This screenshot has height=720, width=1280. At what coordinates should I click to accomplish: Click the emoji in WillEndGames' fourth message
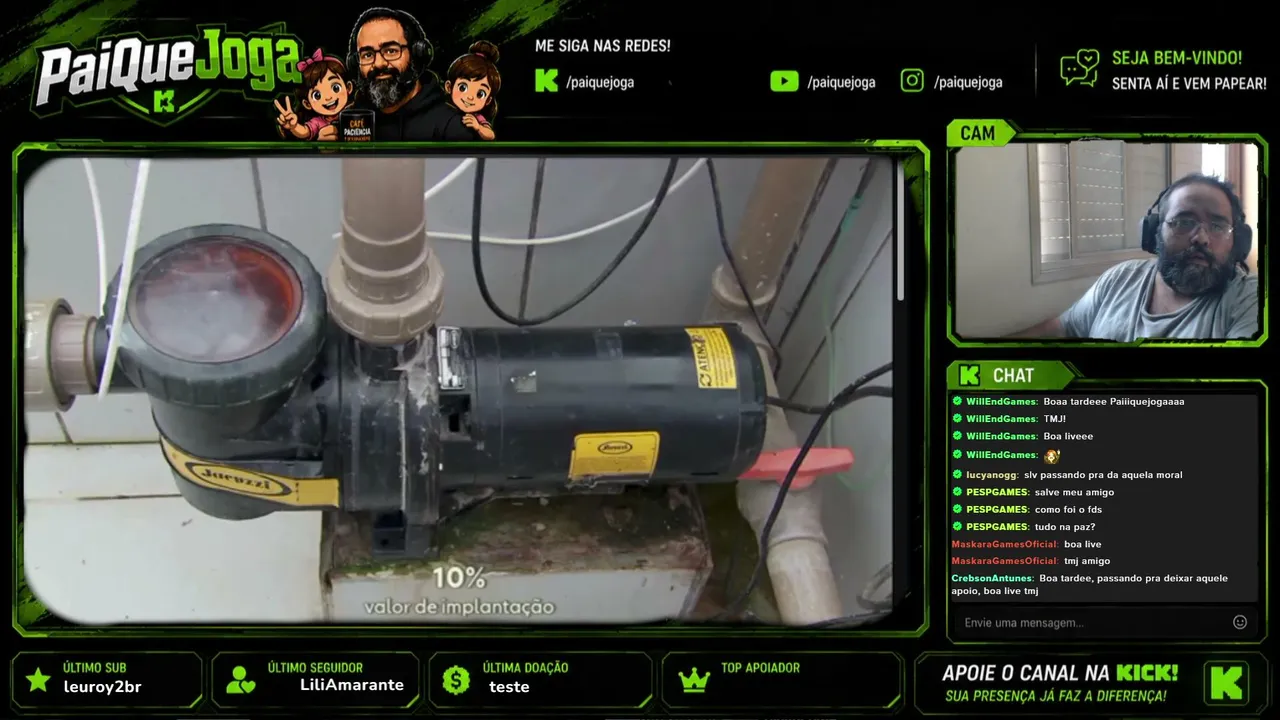point(1051,455)
